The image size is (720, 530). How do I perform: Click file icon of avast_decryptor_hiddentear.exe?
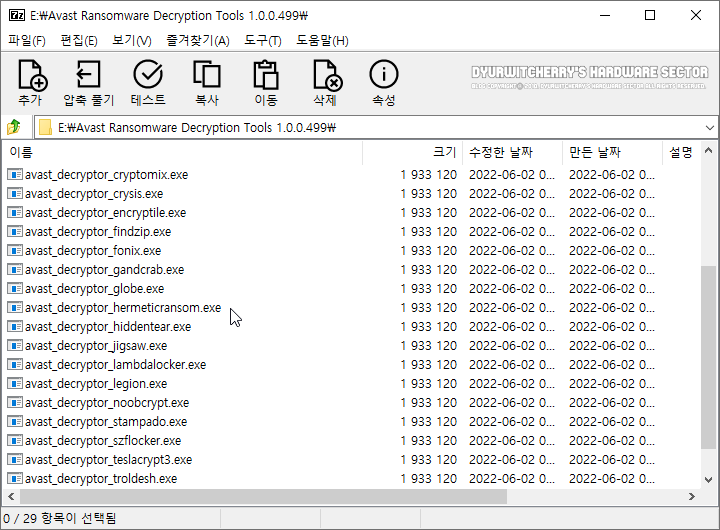[x=15, y=327]
